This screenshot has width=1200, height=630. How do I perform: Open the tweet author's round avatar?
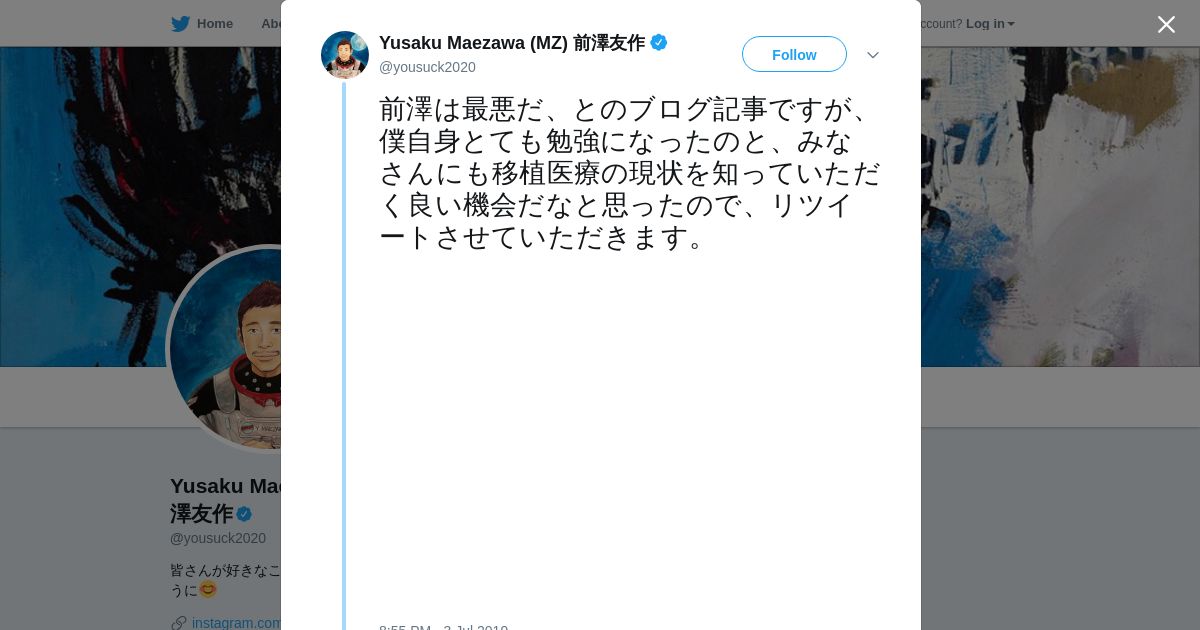point(345,55)
